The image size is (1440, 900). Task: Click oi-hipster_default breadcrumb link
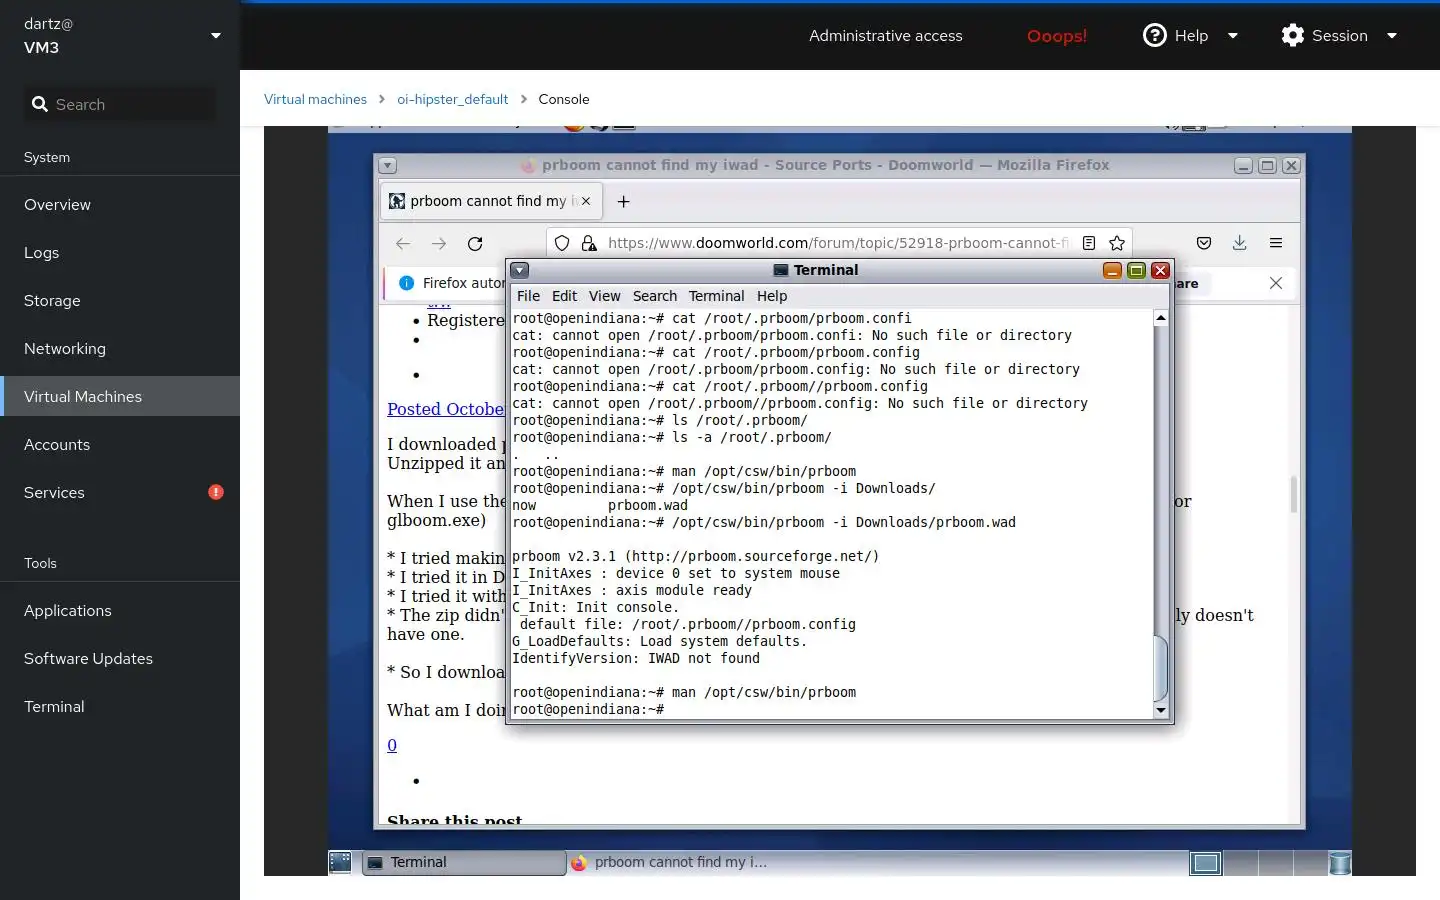pyautogui.click(x=452, y=99)
